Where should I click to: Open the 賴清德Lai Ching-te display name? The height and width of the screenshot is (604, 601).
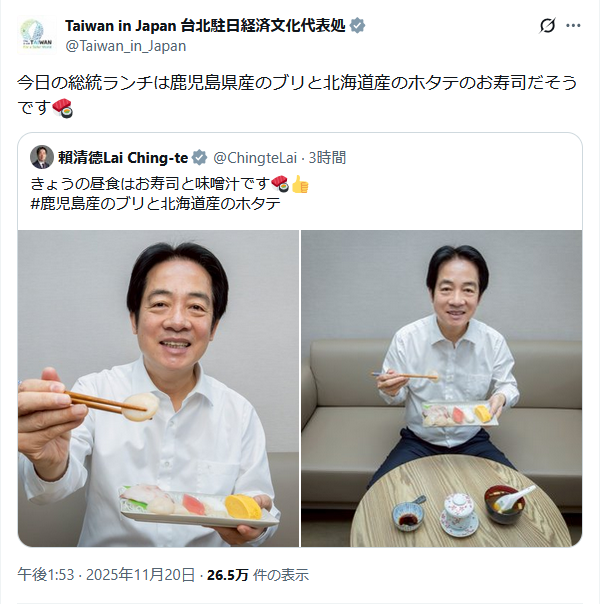click(x=123, y=158)
